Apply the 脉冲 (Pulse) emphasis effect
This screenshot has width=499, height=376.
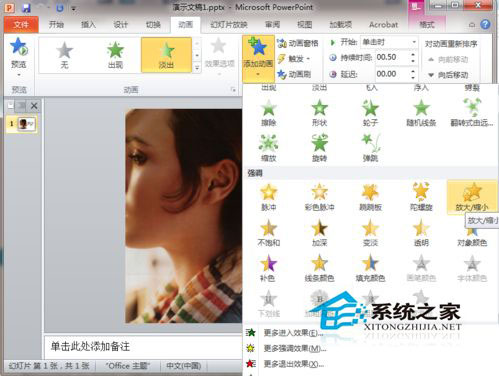[x=269, y=197]
